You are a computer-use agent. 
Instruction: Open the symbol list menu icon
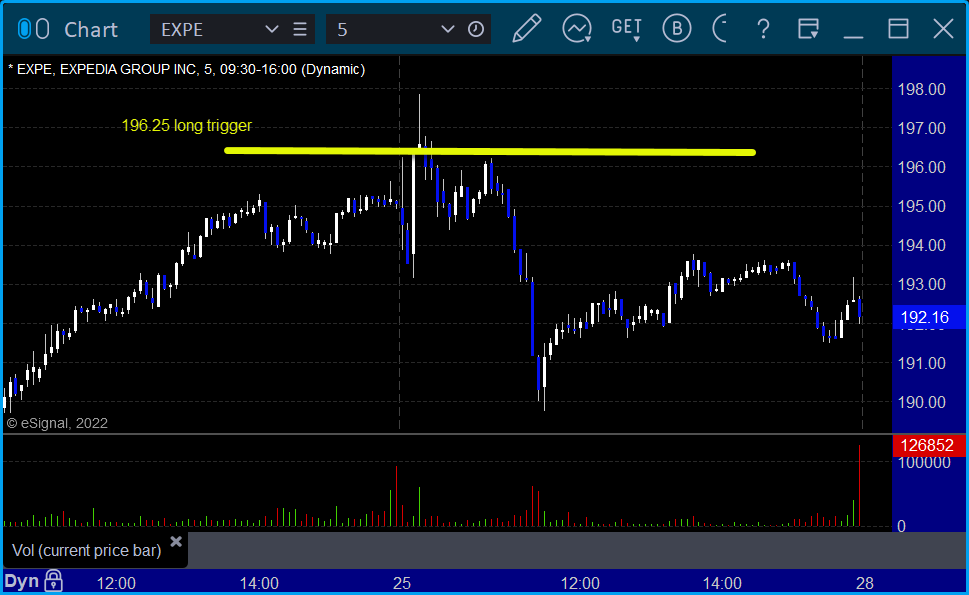(300, 29)
